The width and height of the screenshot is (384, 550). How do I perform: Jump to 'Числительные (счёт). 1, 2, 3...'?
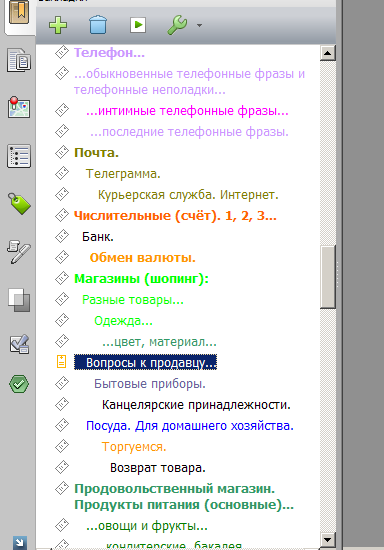coord(175,216)
